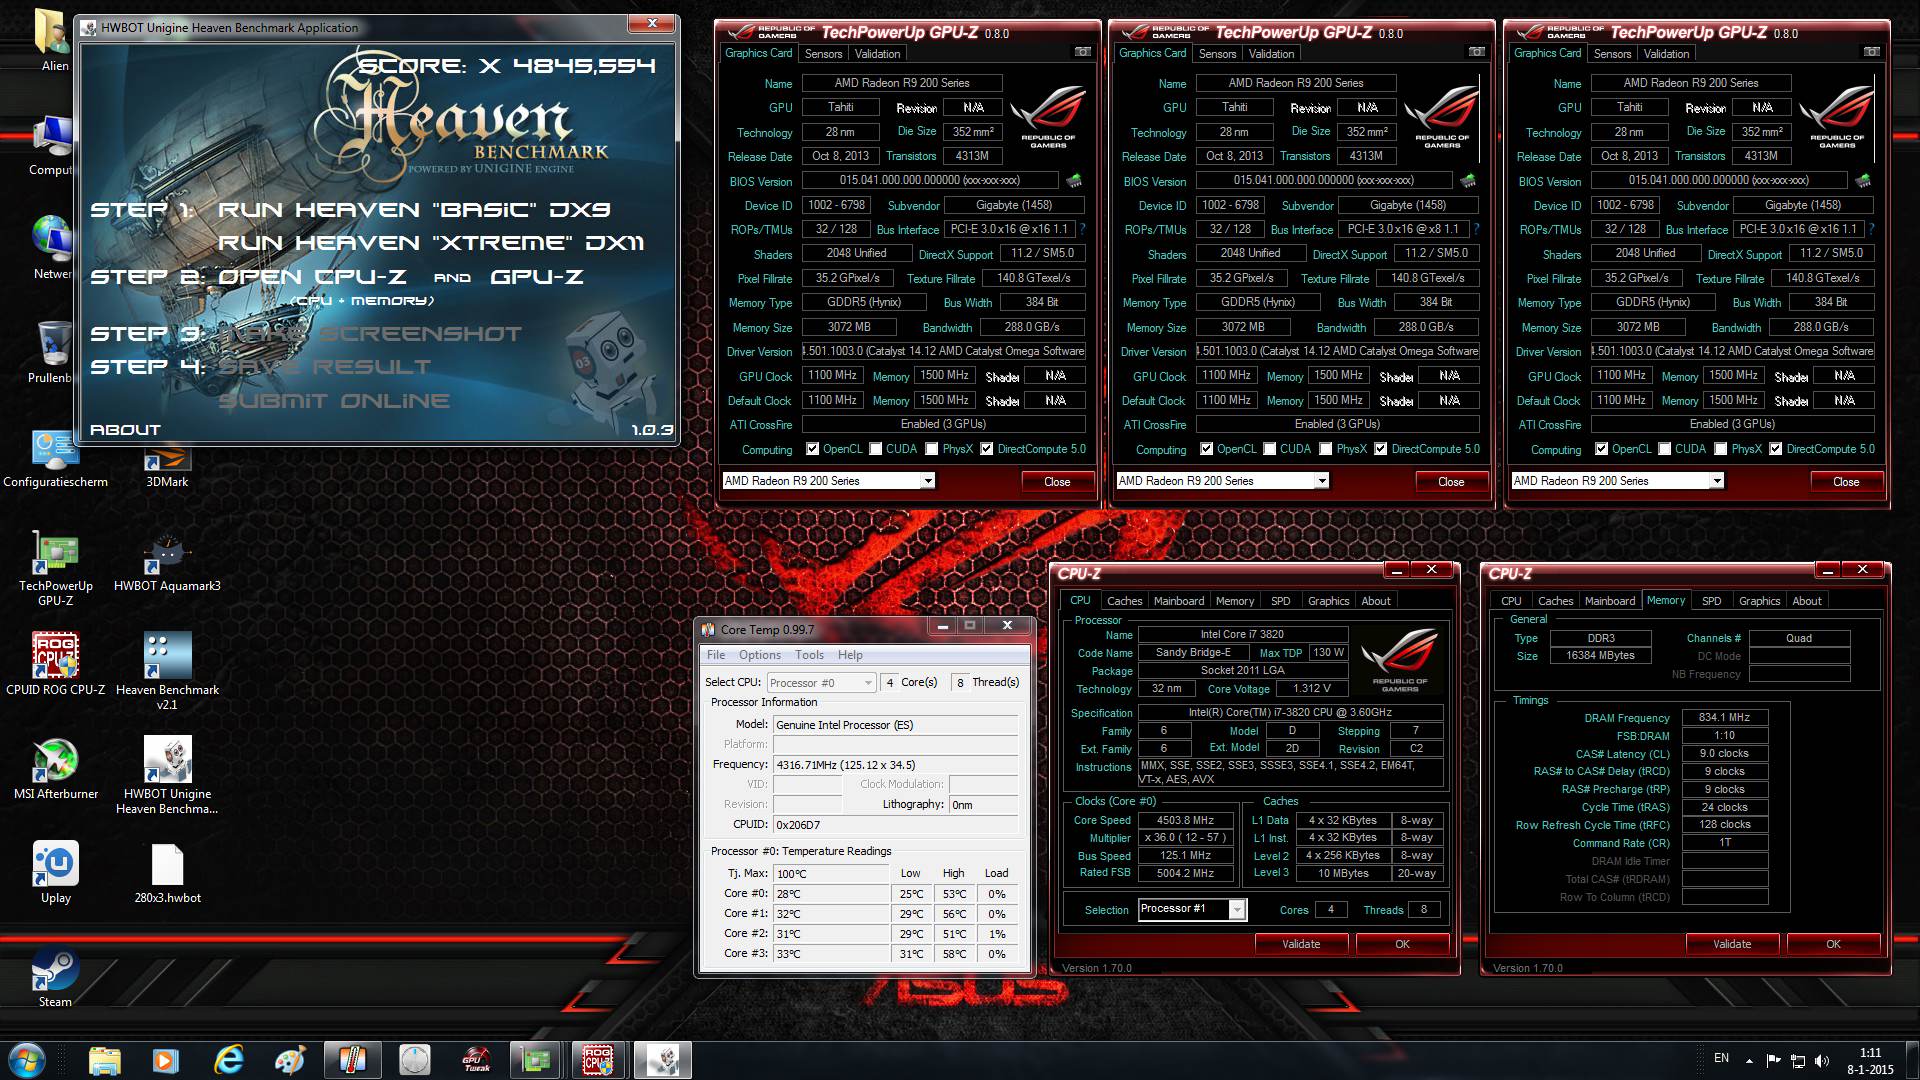The width and height of the screenshot is (1920, 1080).
Task: Click RUN HEAVEN "XTREME" DX11 option
Action: click(431, 243)
